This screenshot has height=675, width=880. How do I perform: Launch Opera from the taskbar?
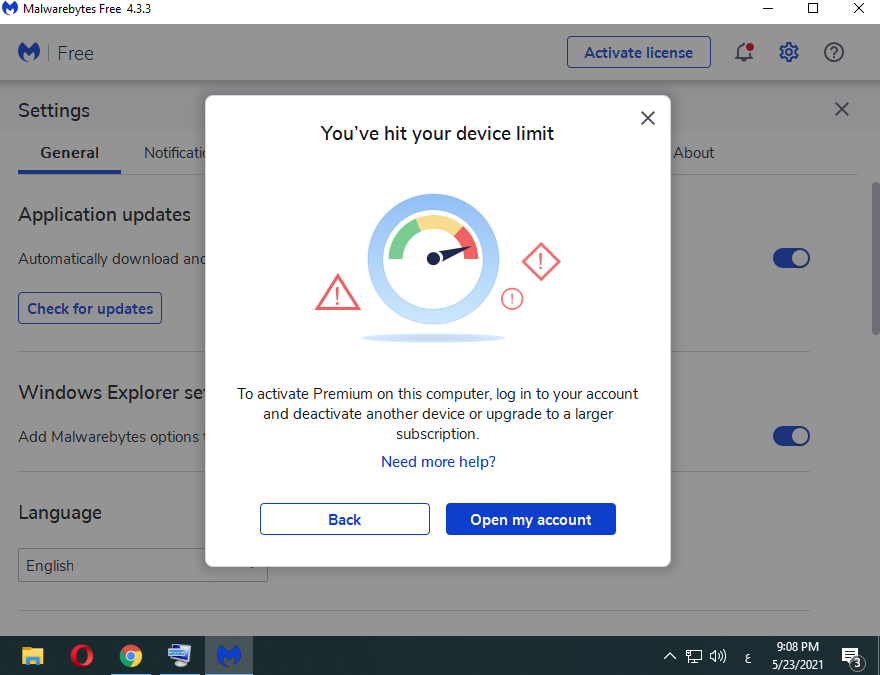click(82, 655)
